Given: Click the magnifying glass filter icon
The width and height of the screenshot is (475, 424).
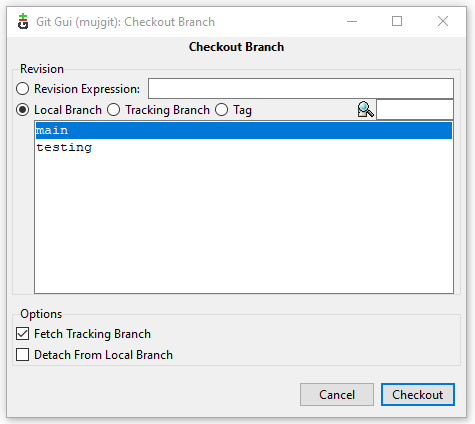Looking at the screenshot, I should coord(365,109).
